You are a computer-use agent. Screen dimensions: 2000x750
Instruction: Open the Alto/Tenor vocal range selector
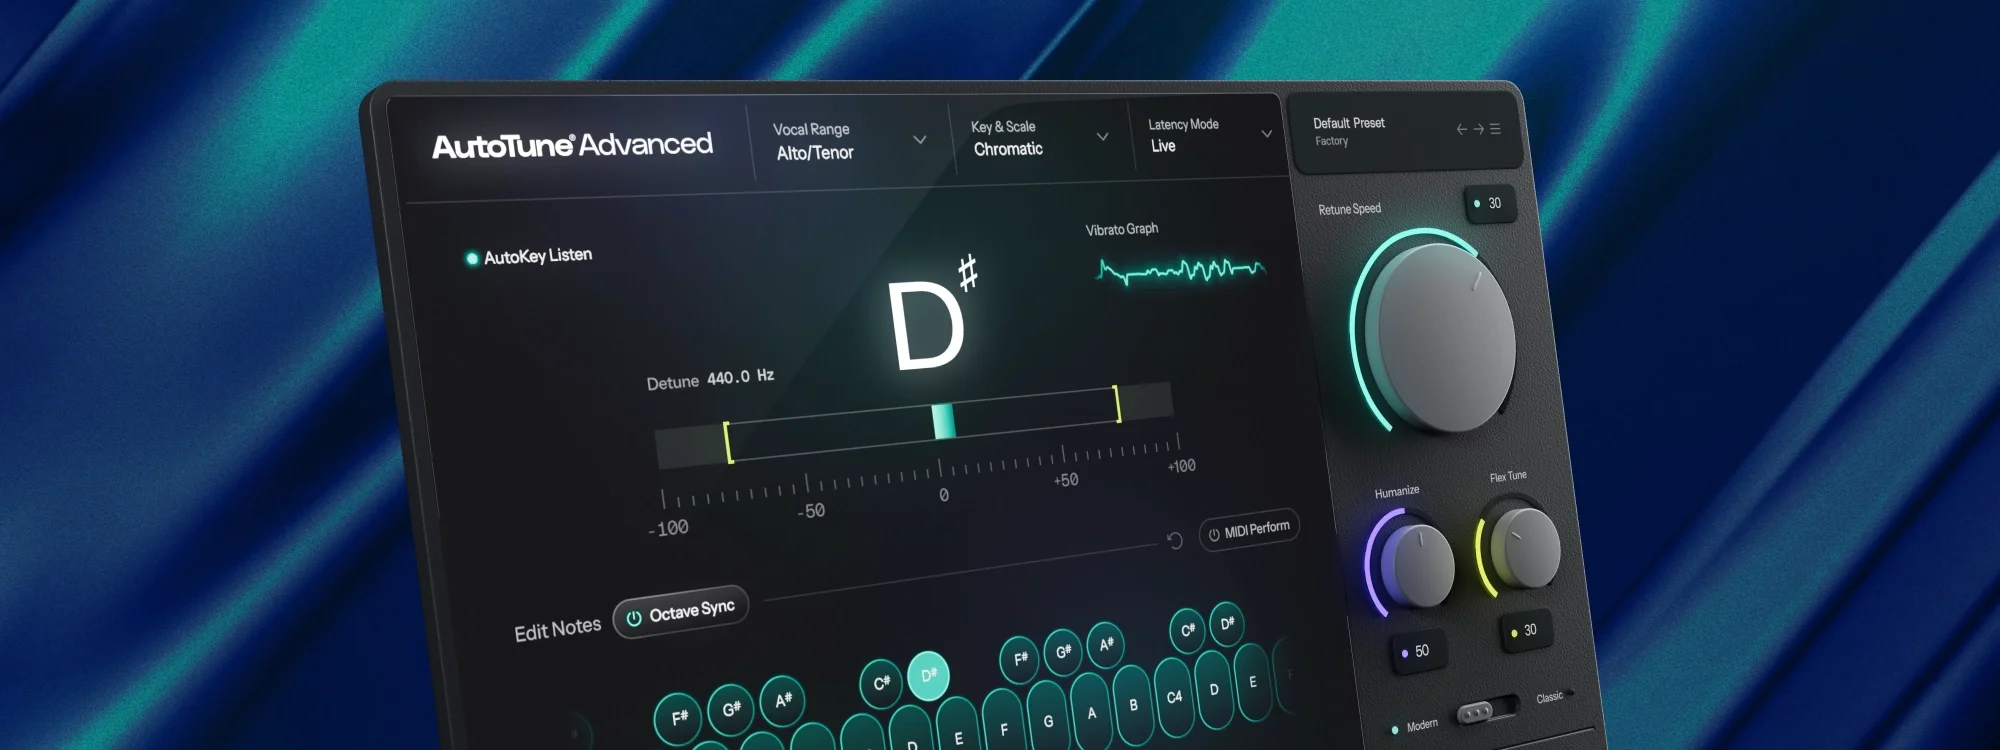(x=815, y=153)
